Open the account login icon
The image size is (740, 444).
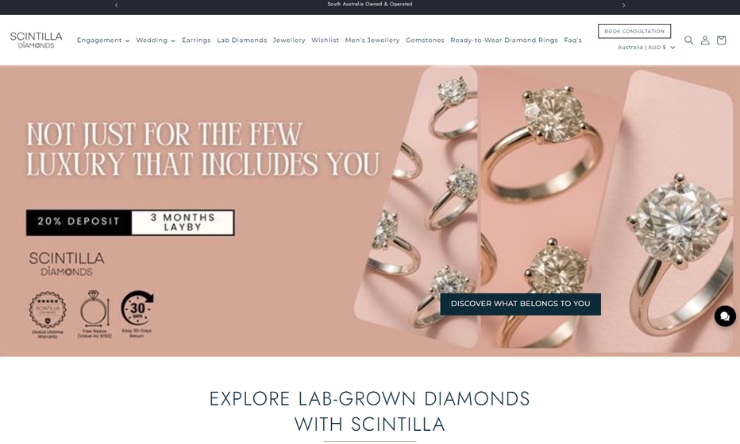pos(705,40)
